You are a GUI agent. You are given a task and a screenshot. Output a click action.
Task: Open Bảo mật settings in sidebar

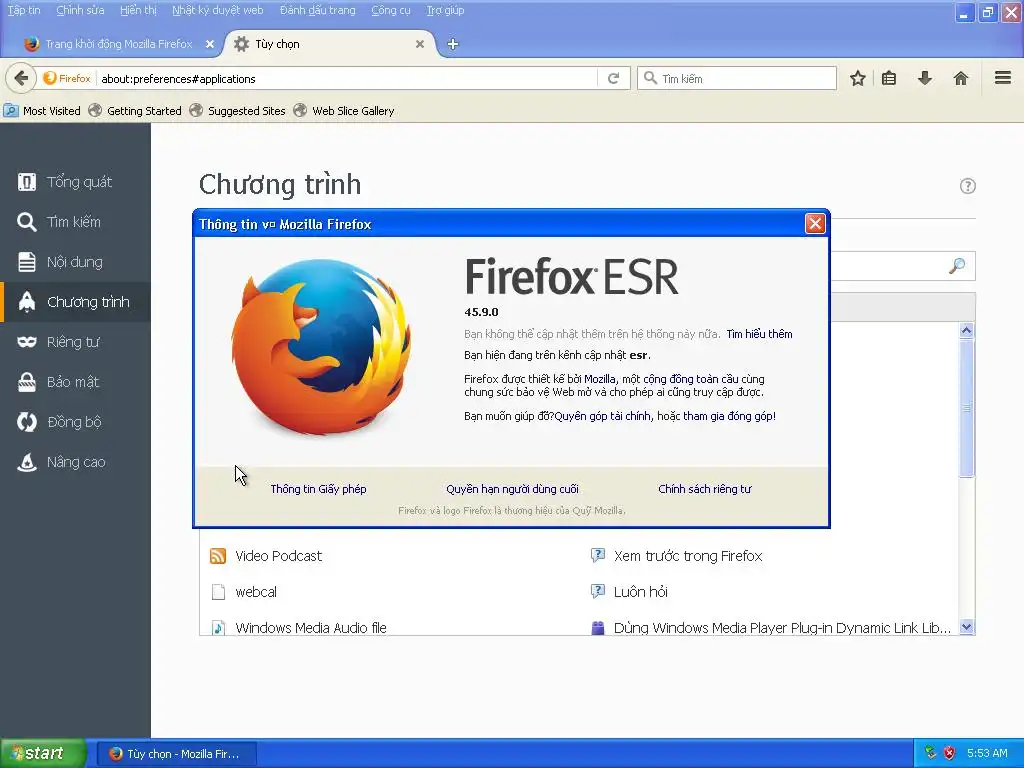[75, 382]
